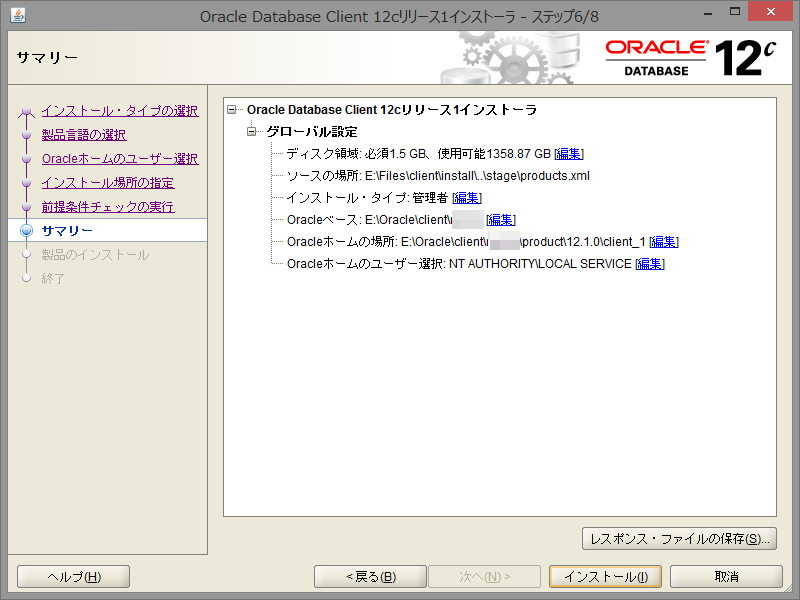Collapse the グローバル設定 tree node
The width and height of the screenshot is (800, 600).
coord(251,132)
